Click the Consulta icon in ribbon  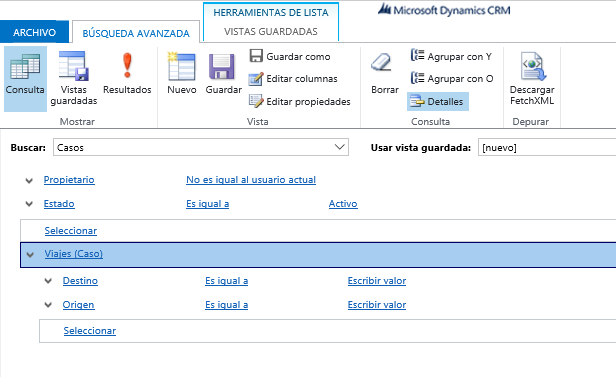pyautogui.click(x=25, y=67)
